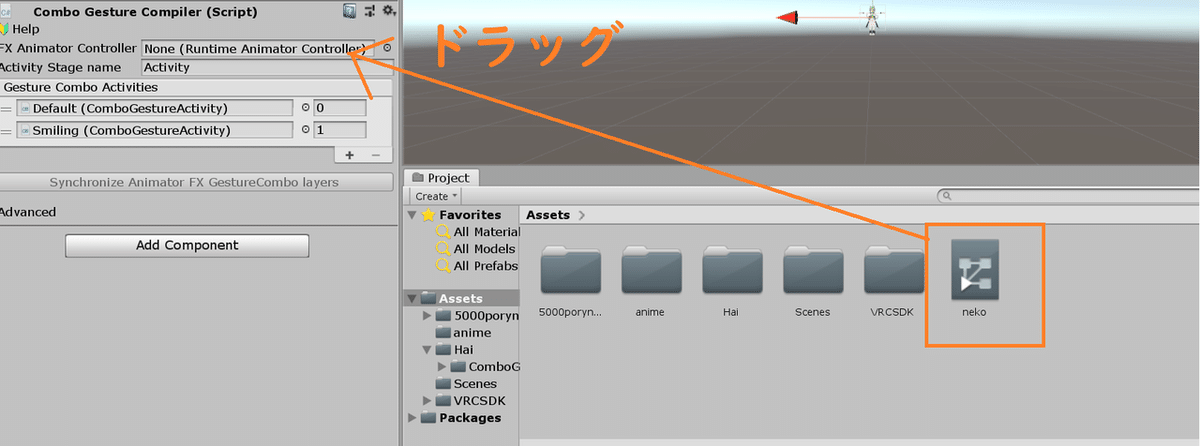Select All Prefabs favorite search
1200x446 pixels.
pyautogui.click(x=478, y=266)
